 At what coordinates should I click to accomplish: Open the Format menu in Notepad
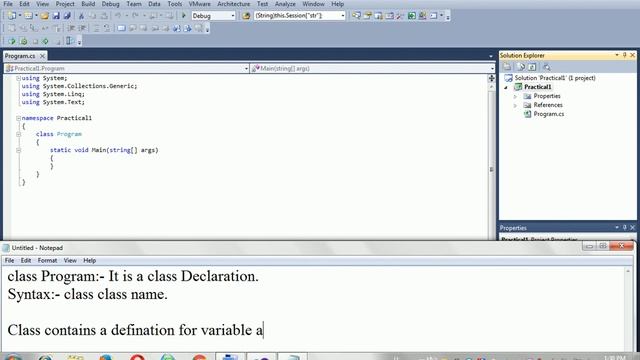pos(47,260)
